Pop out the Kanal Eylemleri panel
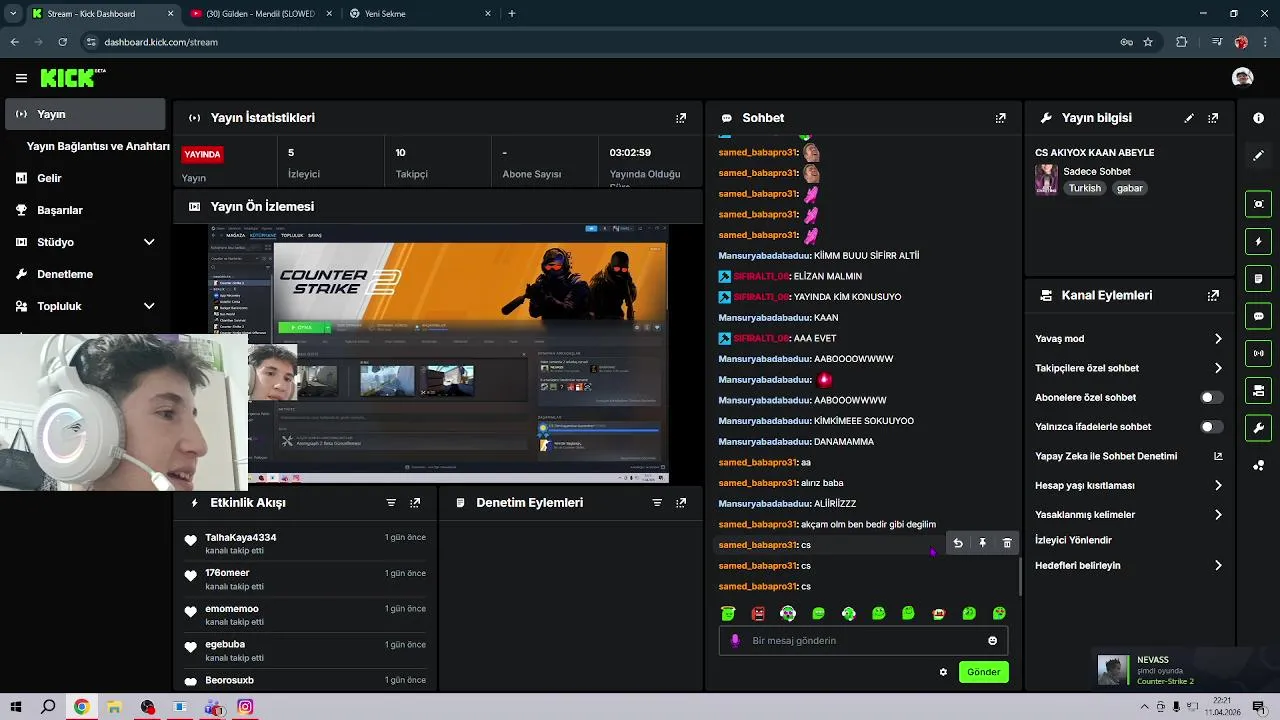The image size is (1280, 720). (1213, 296)
